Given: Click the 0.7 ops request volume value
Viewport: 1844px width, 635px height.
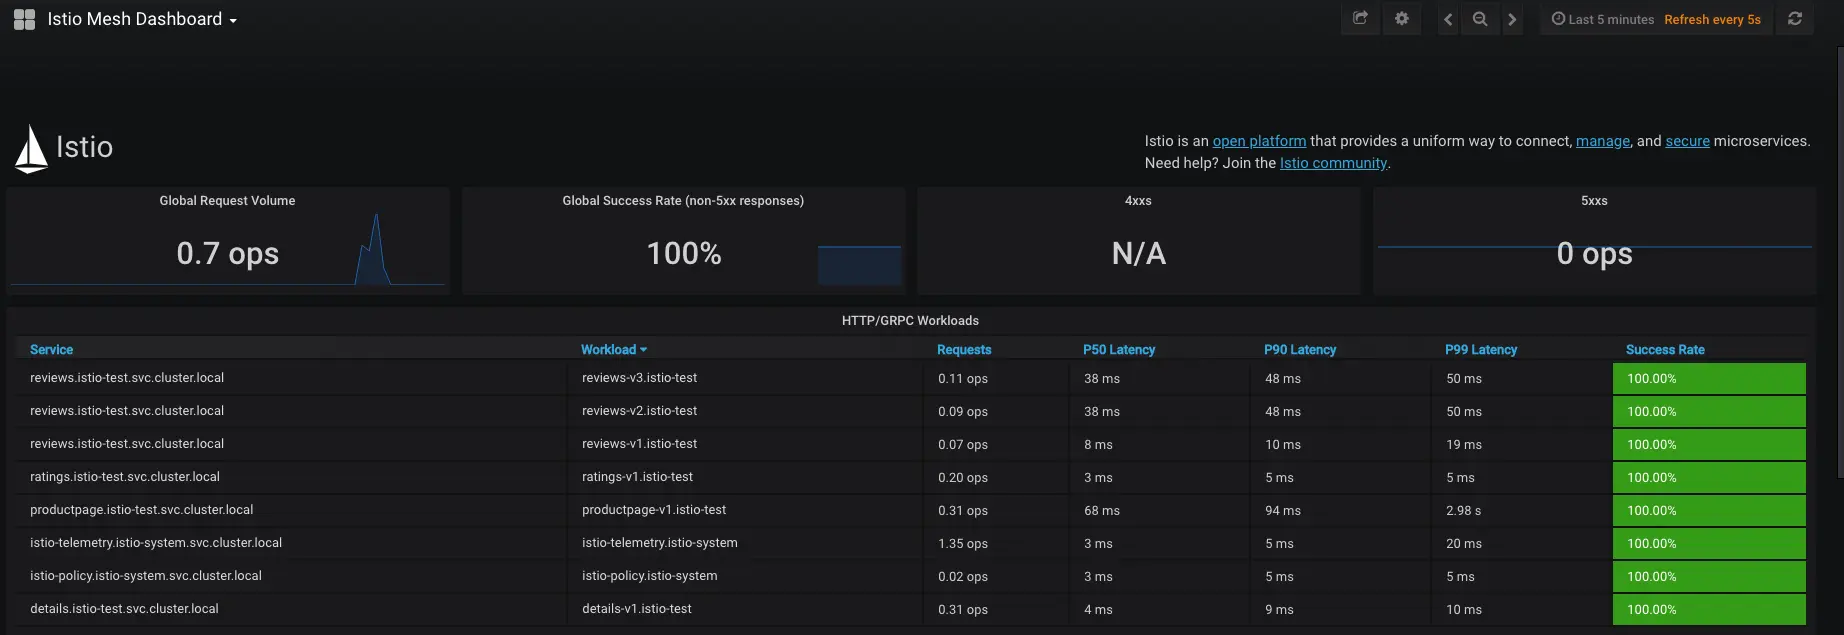Looking at the screenshot, I should tap(227, 254).
